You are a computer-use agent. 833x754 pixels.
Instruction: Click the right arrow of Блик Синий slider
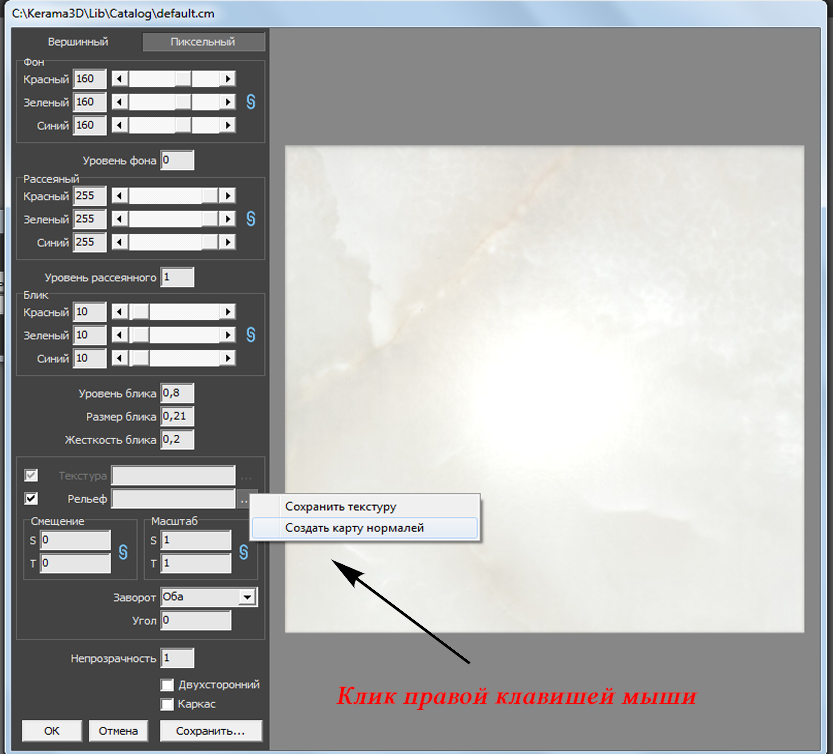228,358
